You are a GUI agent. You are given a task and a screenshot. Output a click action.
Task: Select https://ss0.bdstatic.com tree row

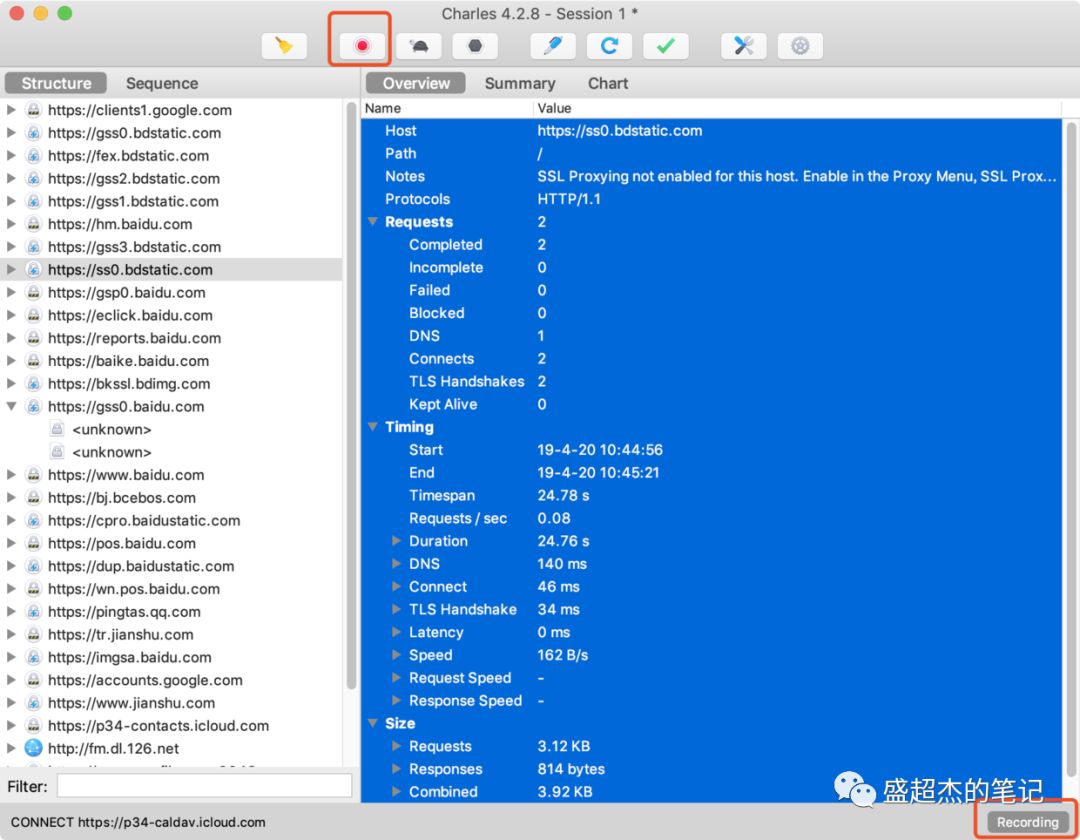point(172,269)
